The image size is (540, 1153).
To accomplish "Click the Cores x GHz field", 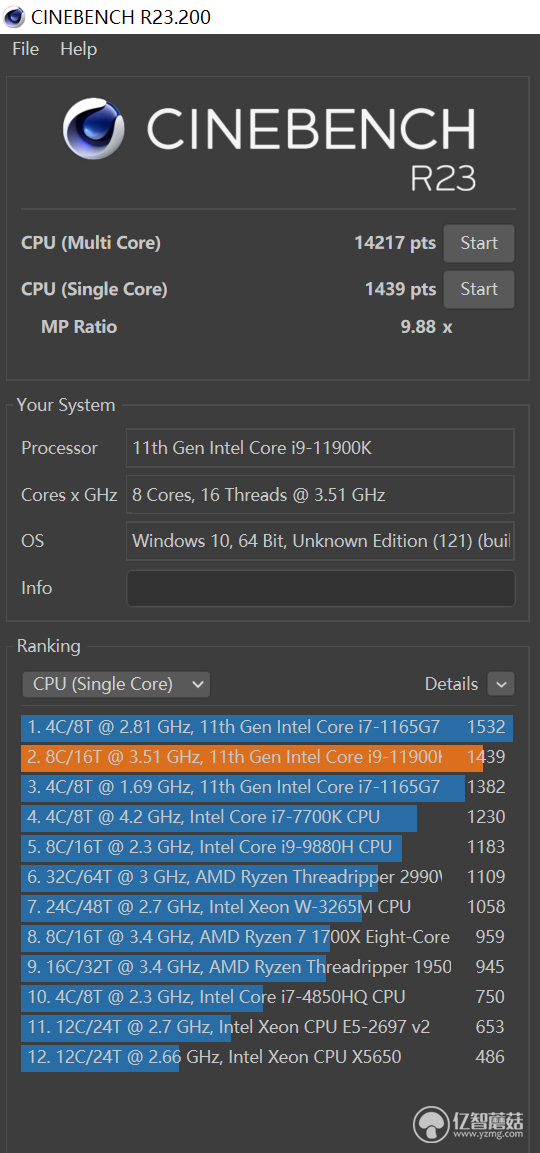I will click(x=321, y=495).
